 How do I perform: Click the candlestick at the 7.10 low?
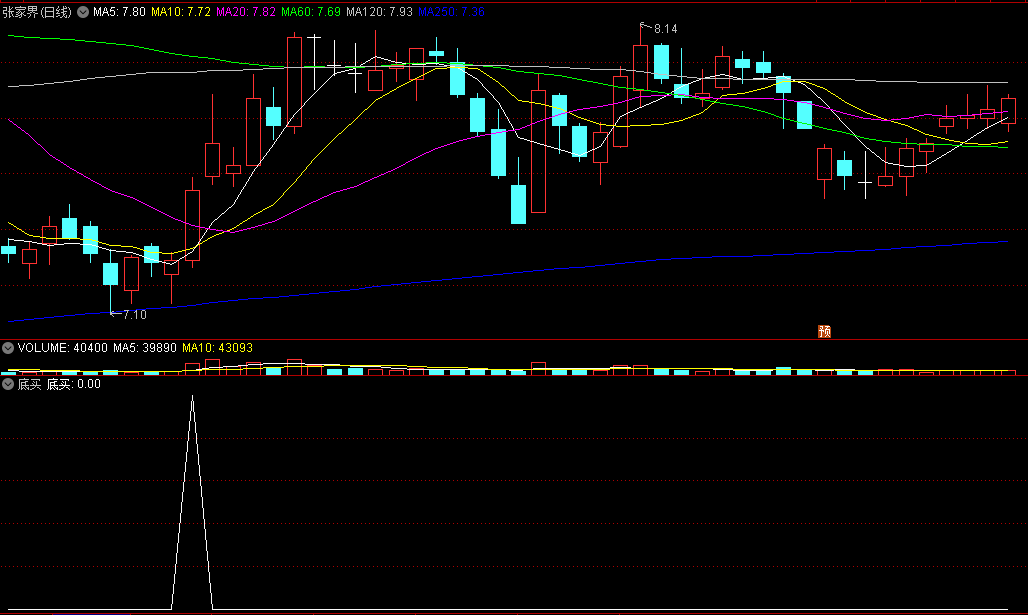pos(110,275)
